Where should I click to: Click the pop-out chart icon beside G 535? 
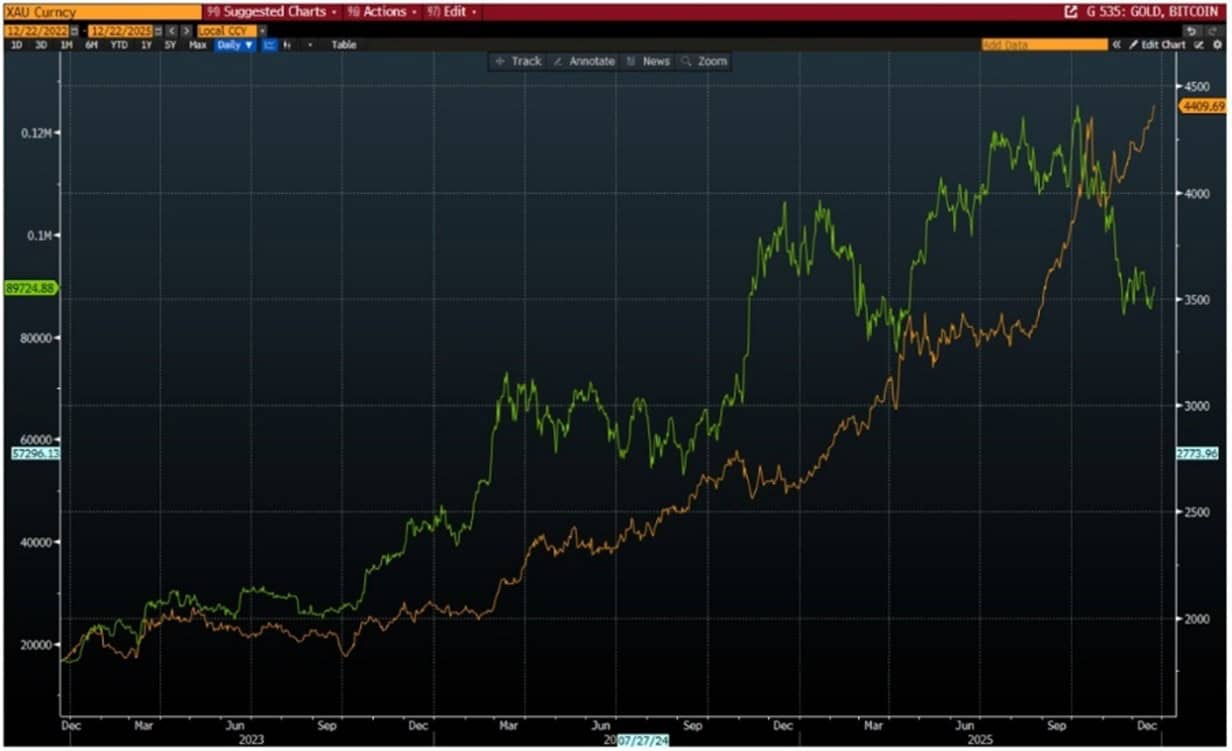tap(1071, 12)
